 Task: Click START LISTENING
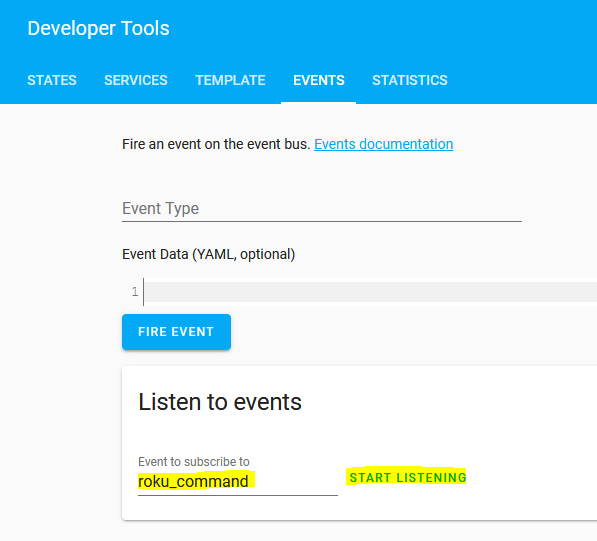pos(408,477)
